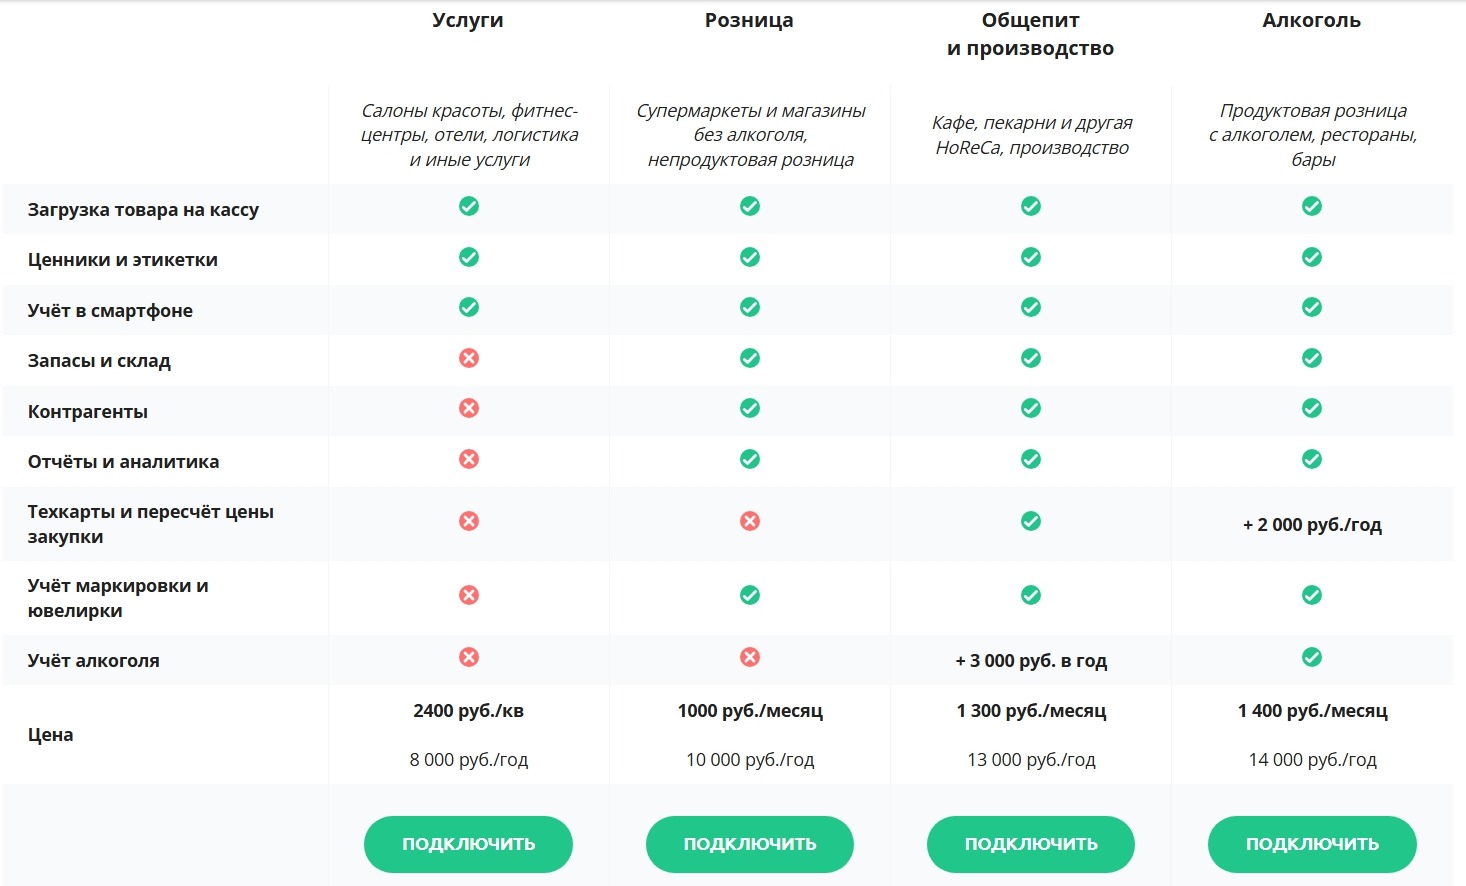Image resolution: width=1466 pixels, height=886 pixels.
Task: Click the Услуги ПОДКЛЮЧИТЬ button
Action: coord(468,844)
